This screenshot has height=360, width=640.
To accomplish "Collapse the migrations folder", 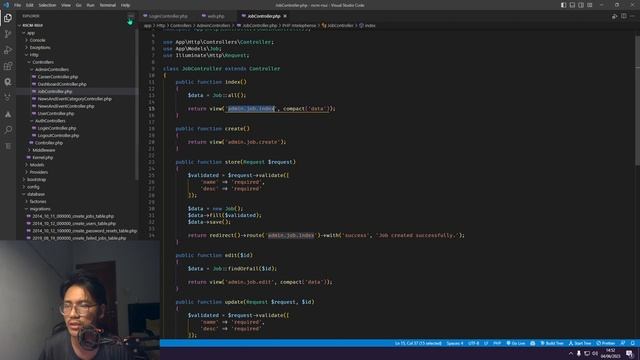I will (x=40, y=209).
